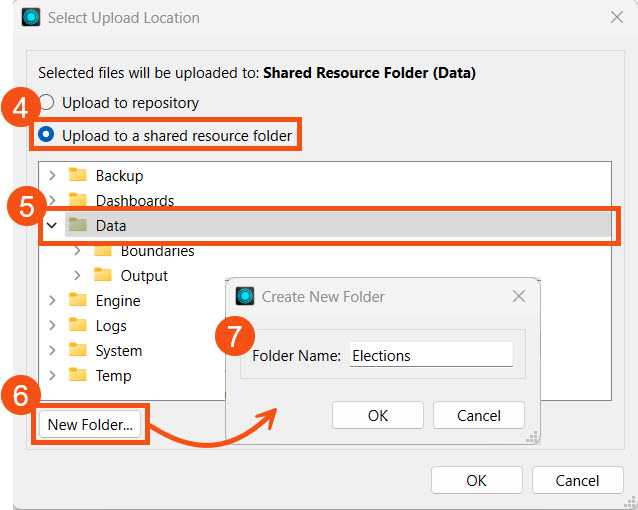Expand the Backup folder
638x510 pixels.
pos(52,176)
